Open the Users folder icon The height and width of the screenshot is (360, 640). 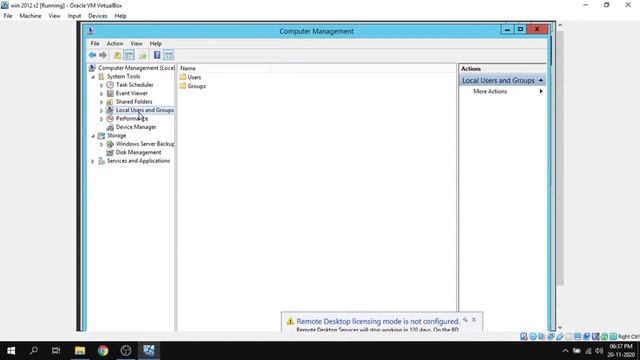coord(183,77)
